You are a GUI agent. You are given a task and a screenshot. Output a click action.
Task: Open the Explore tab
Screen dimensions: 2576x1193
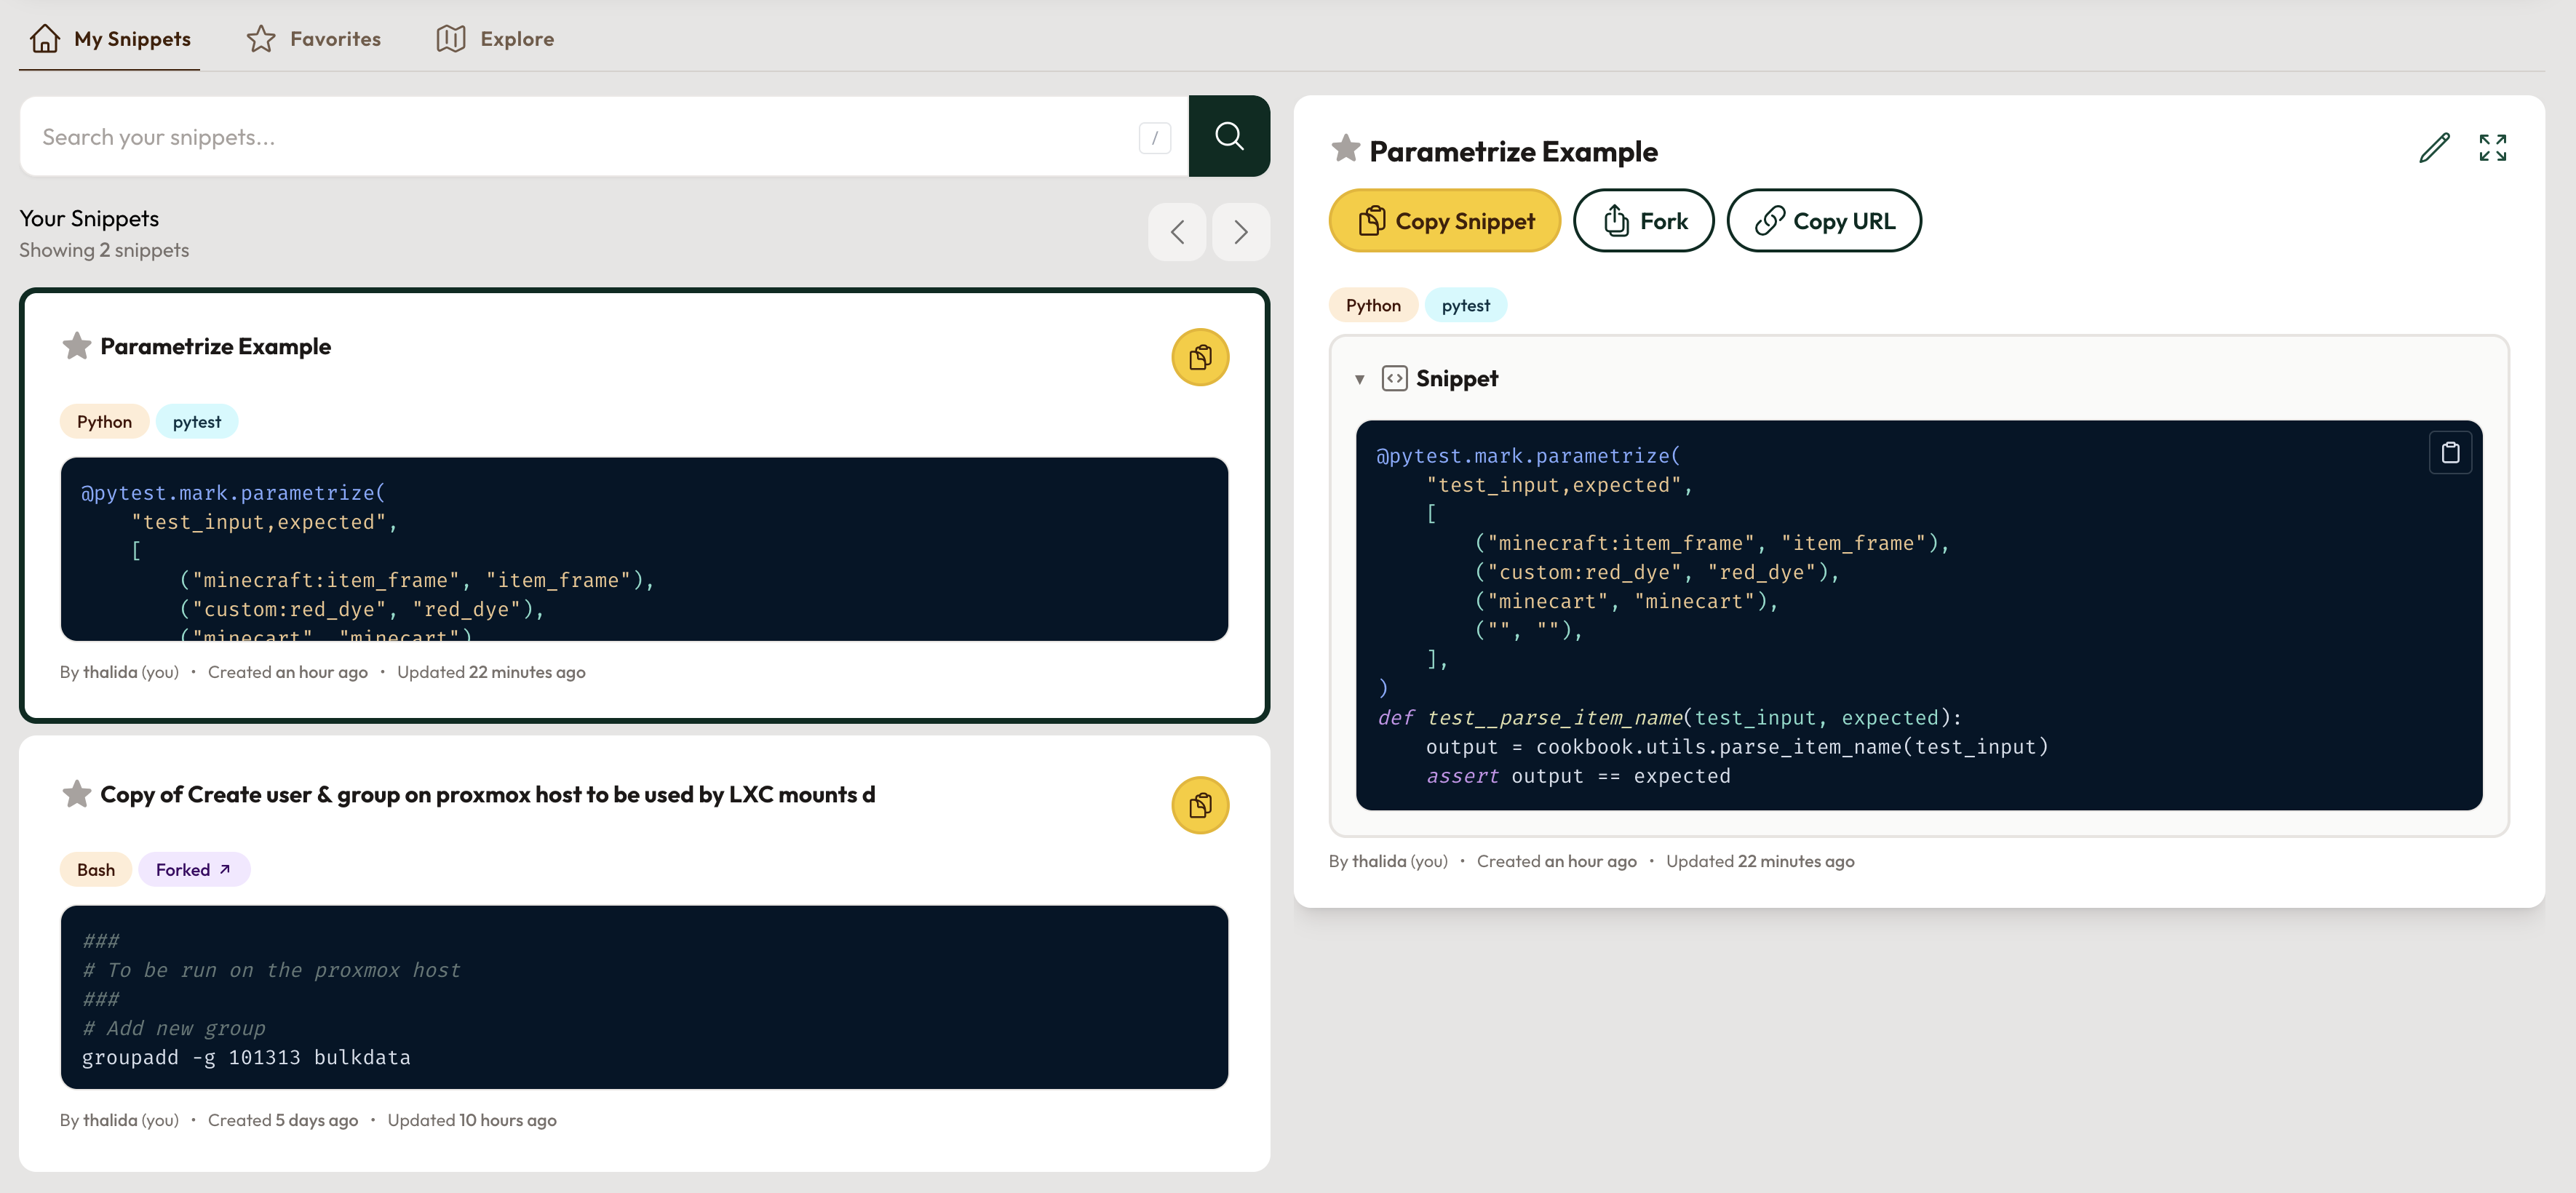(495, 39)
